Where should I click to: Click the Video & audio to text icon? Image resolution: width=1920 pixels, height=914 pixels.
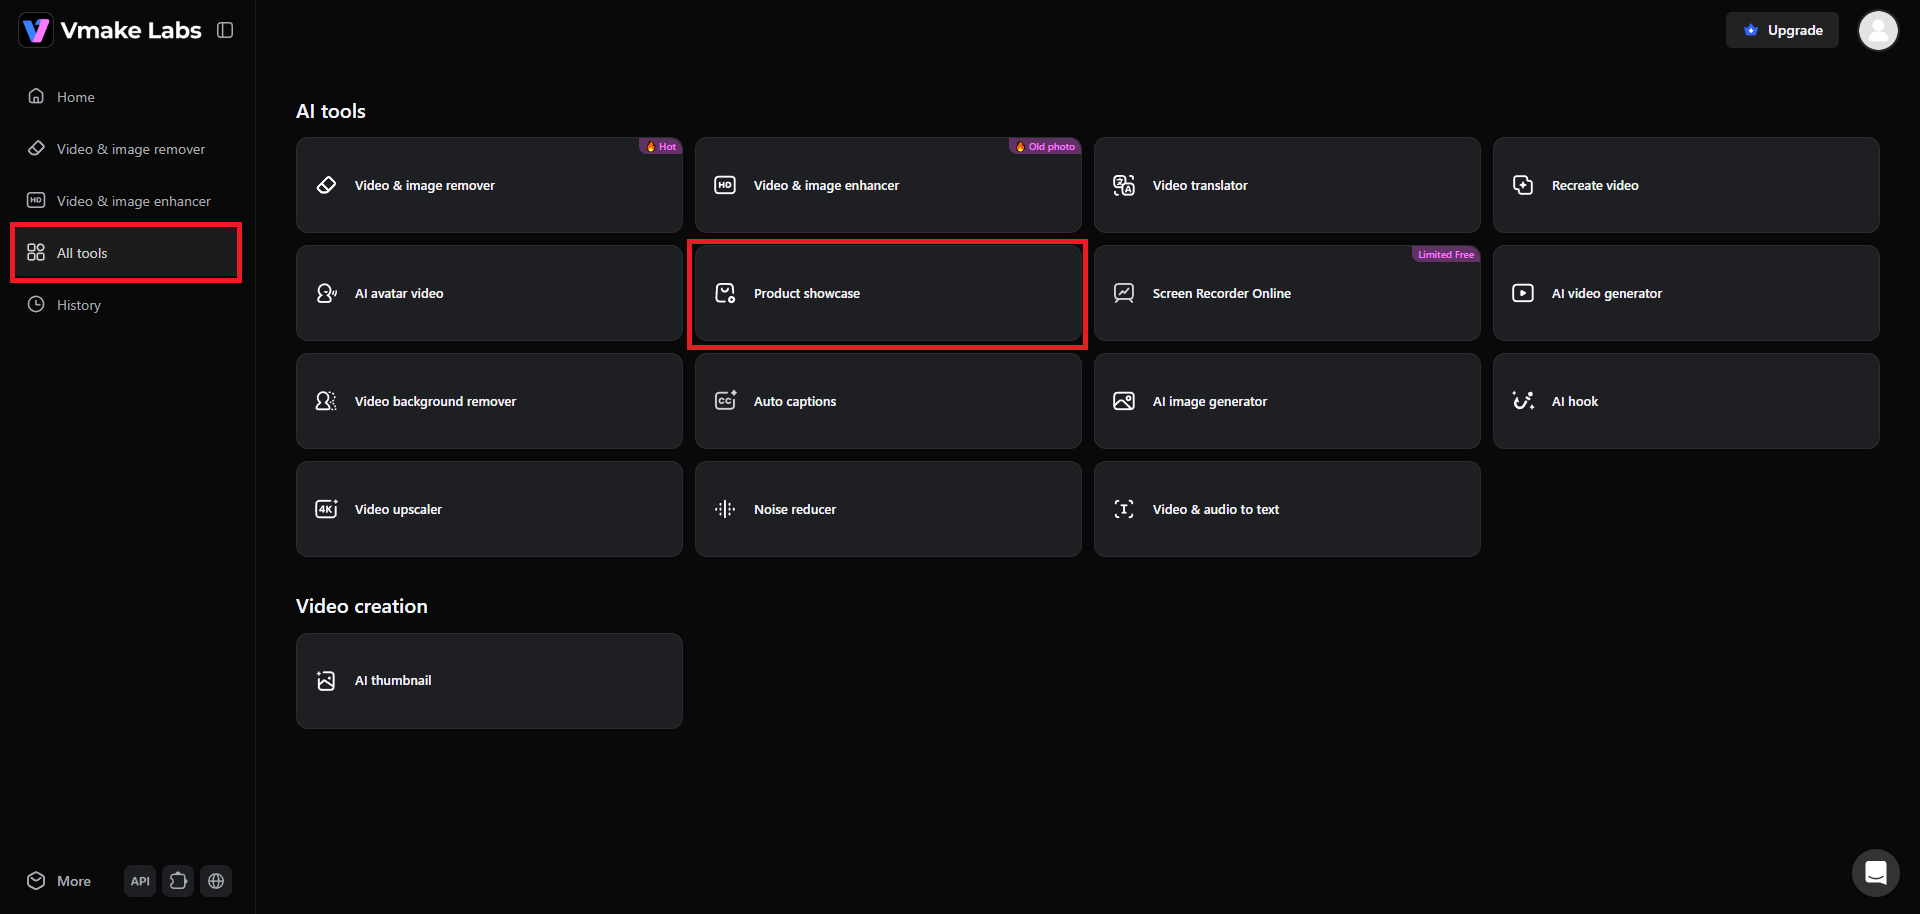click(x=1124, y=509)
